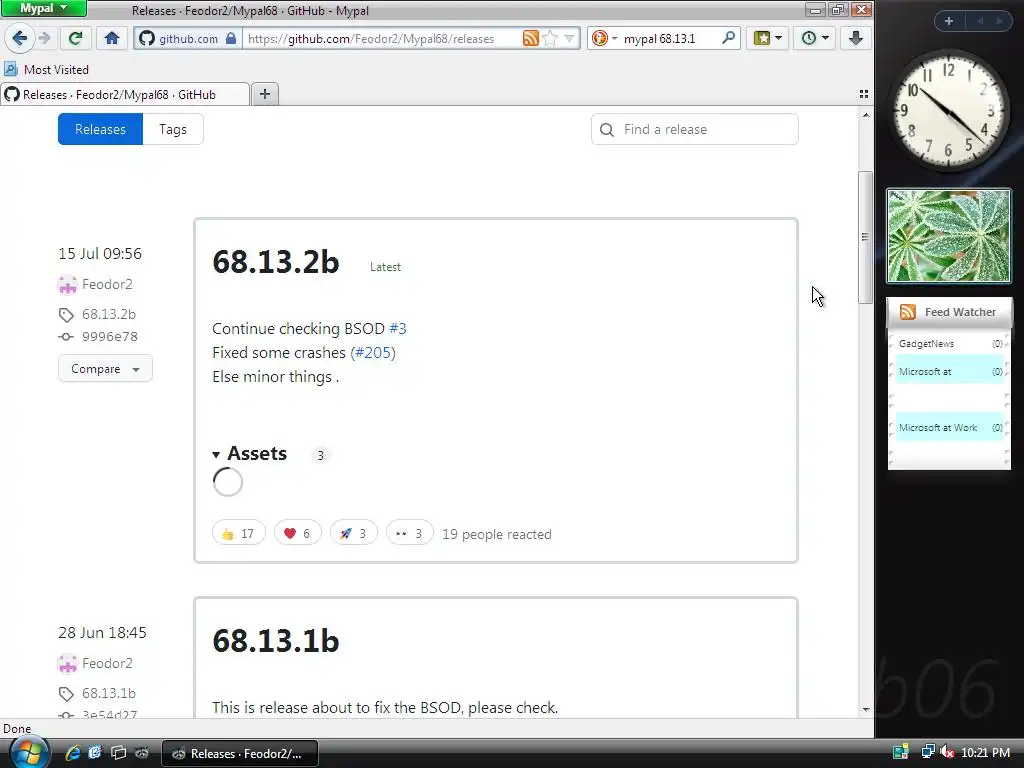Open the URL history dropdown arrow
The height and width of the screenshot is (768, 1024).
(569, 39)
